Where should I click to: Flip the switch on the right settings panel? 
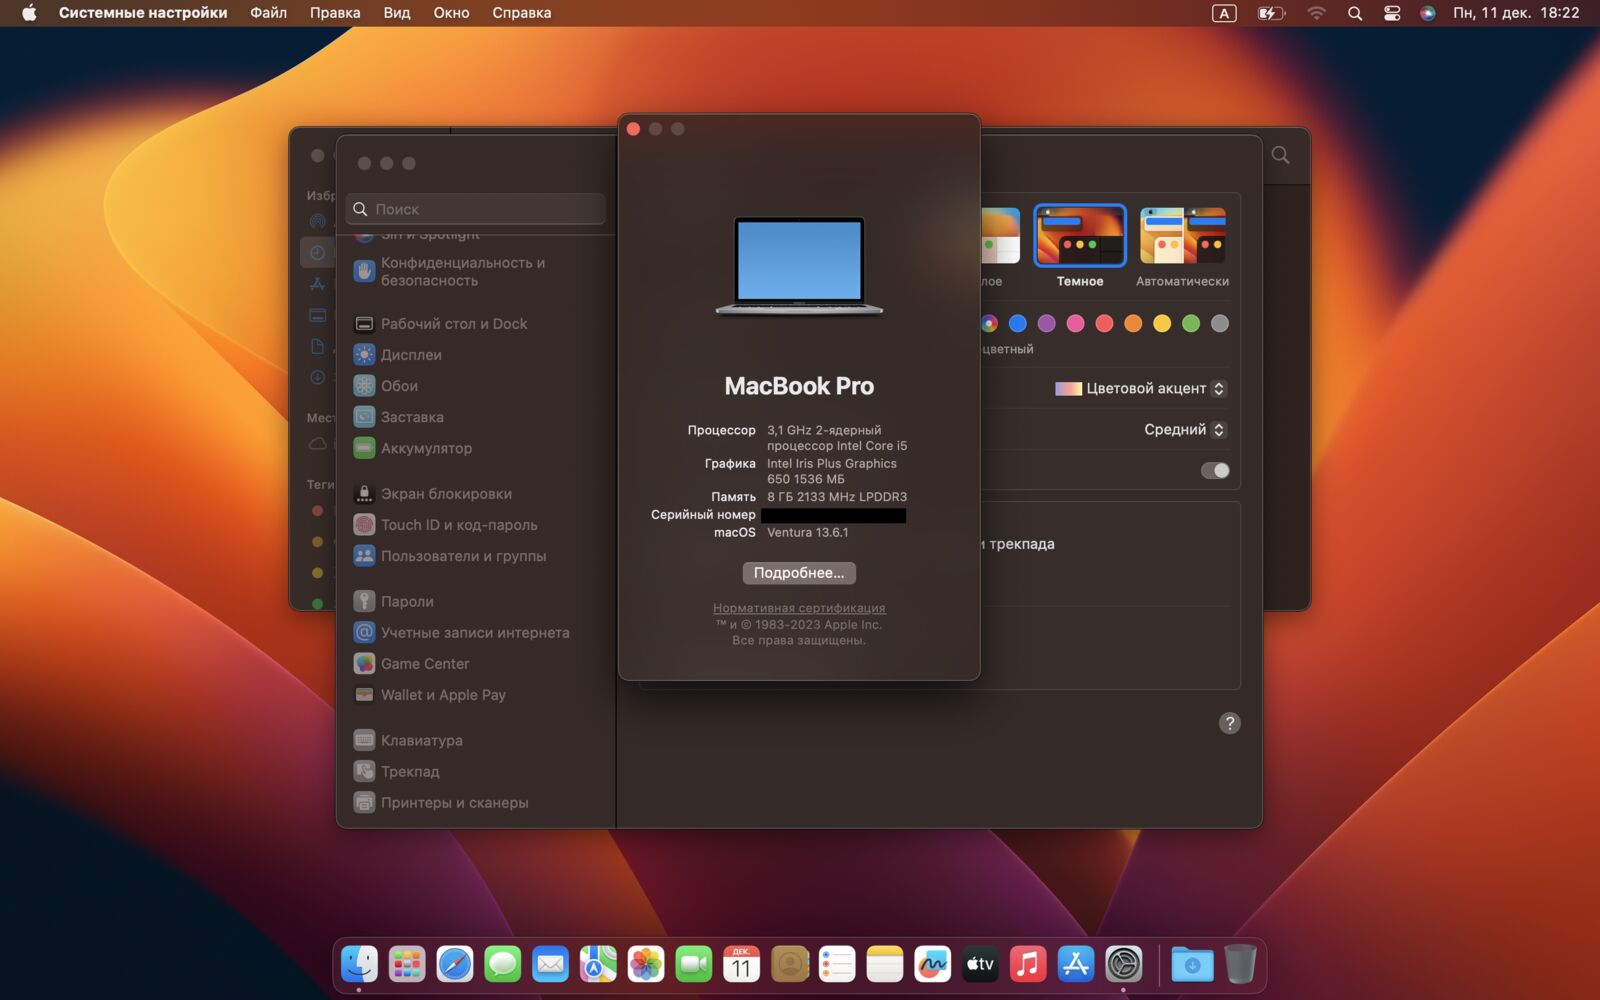[1214, 470]
